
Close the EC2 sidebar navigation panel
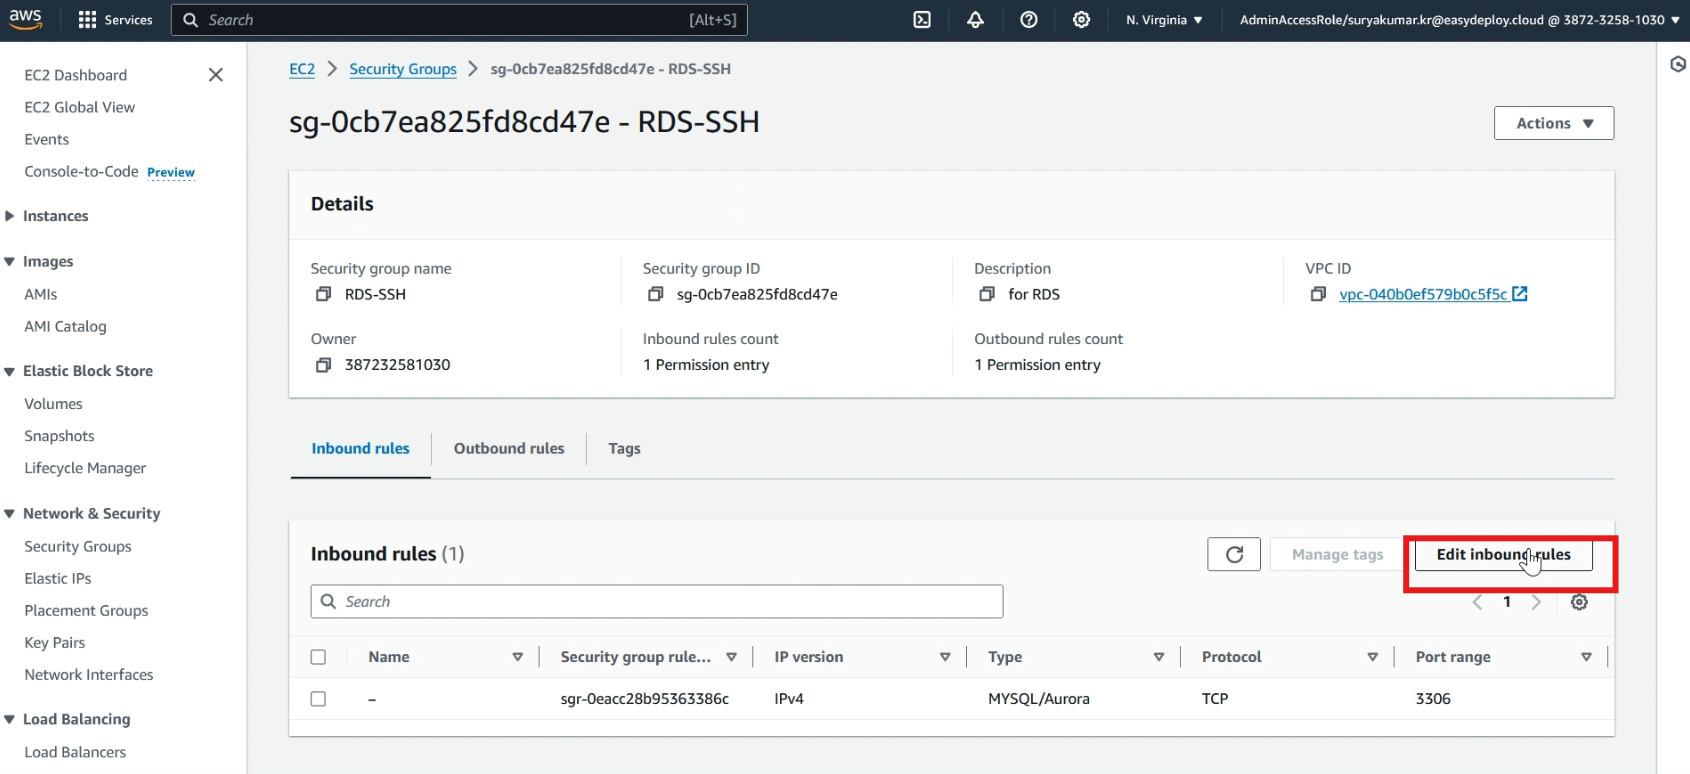(x=215, y=75)
